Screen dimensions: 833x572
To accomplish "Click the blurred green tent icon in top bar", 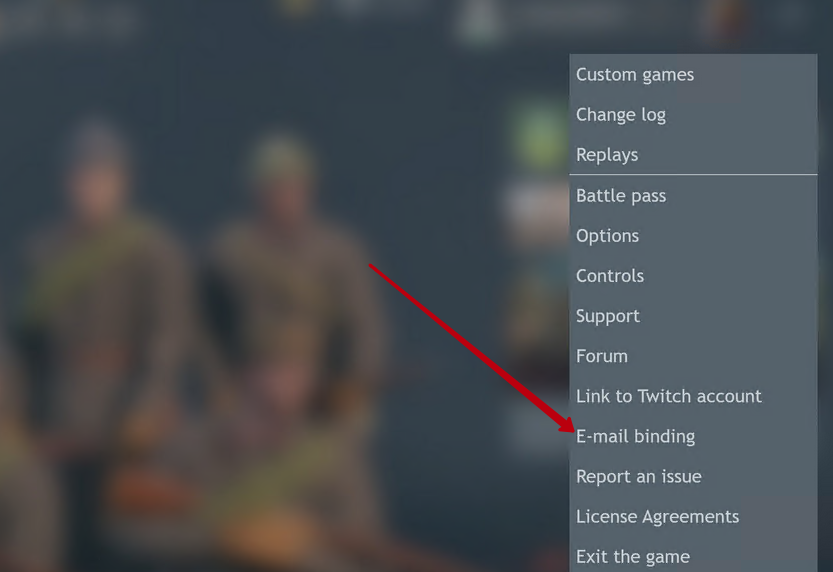I will [479, 19].
